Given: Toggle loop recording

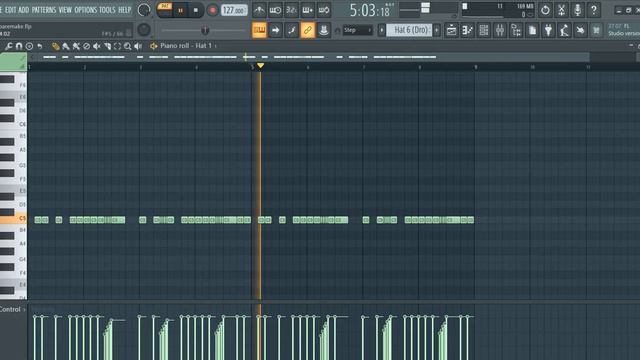Looking at the screenshot, I should [324, 10].
